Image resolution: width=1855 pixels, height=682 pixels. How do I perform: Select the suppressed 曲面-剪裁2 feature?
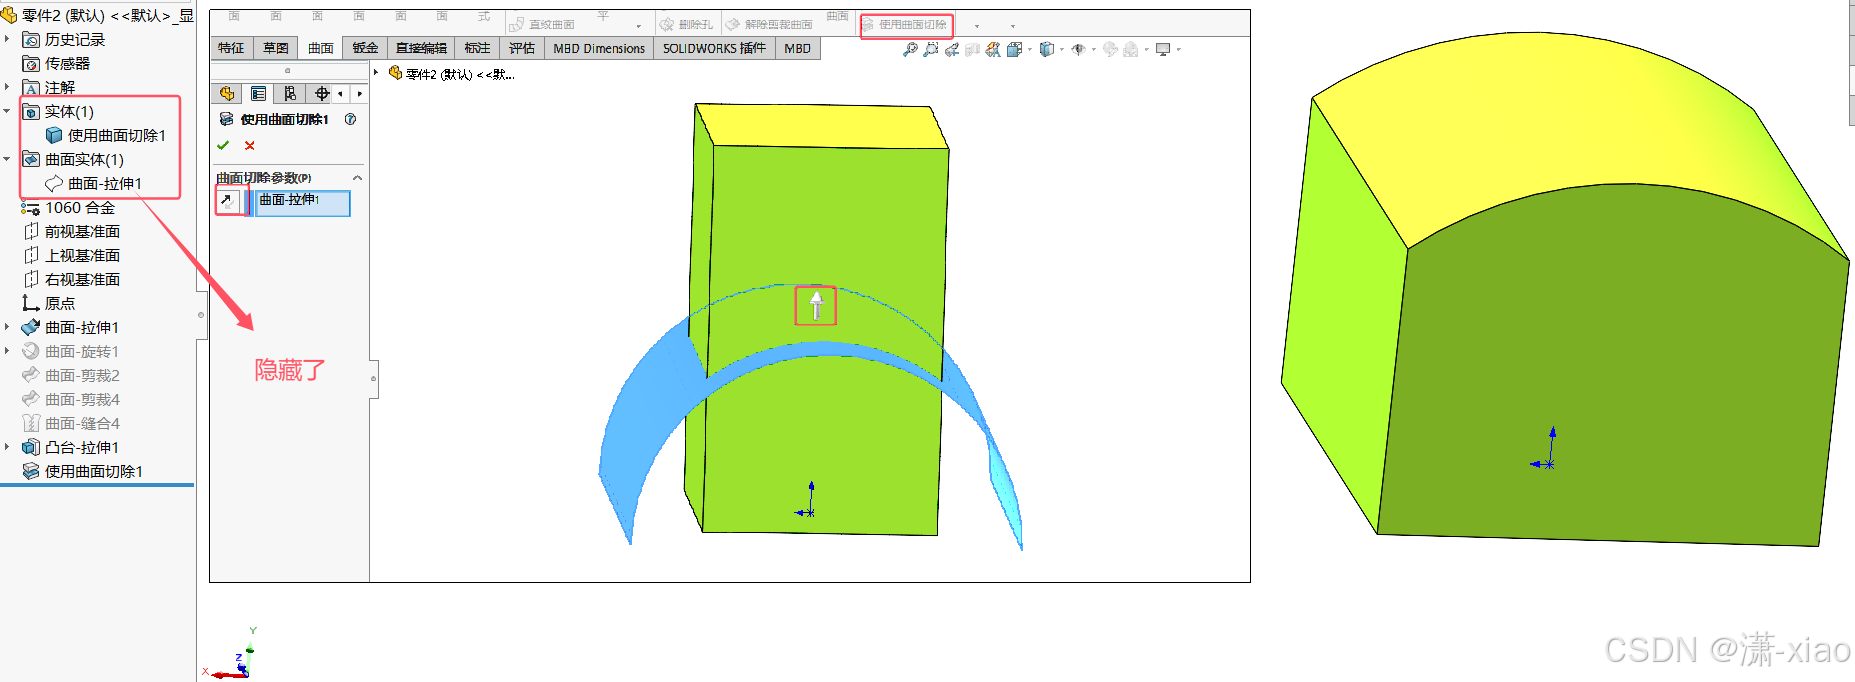70,376
